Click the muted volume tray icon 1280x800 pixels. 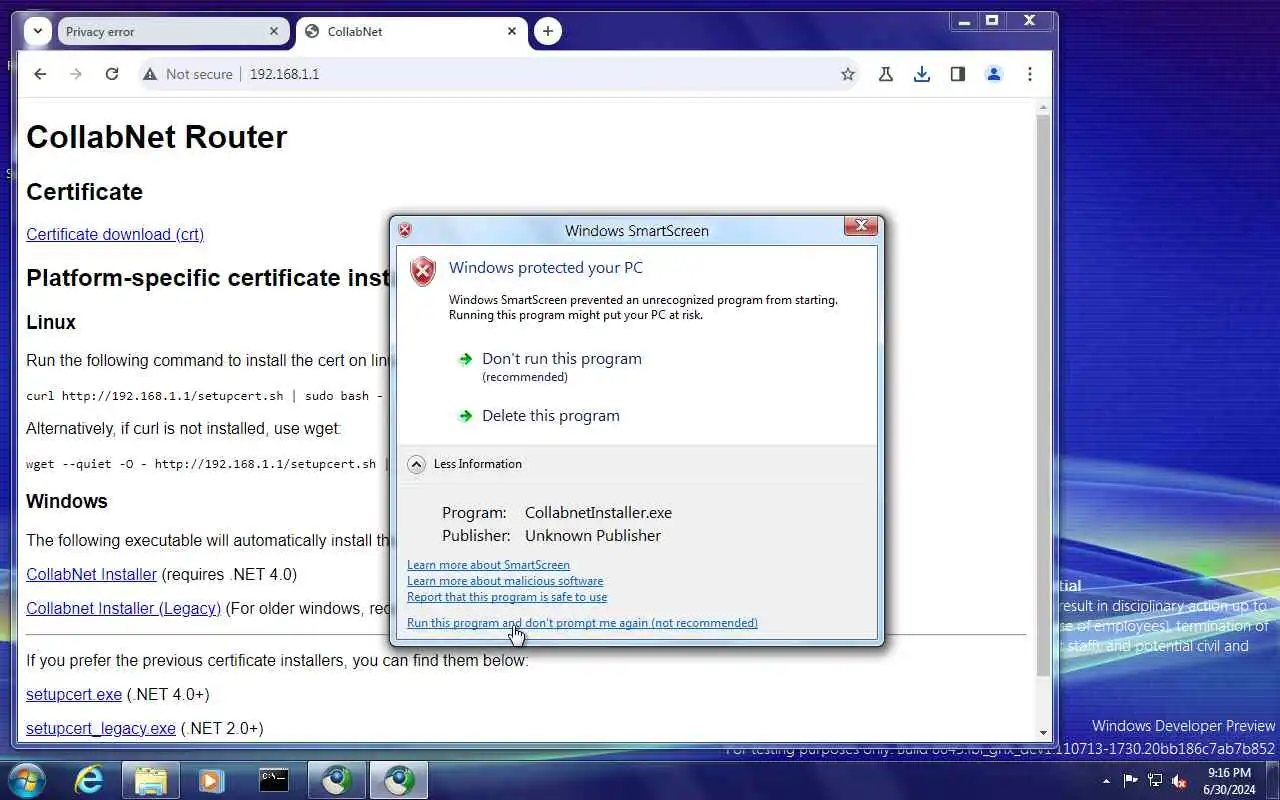[1179, 781]
